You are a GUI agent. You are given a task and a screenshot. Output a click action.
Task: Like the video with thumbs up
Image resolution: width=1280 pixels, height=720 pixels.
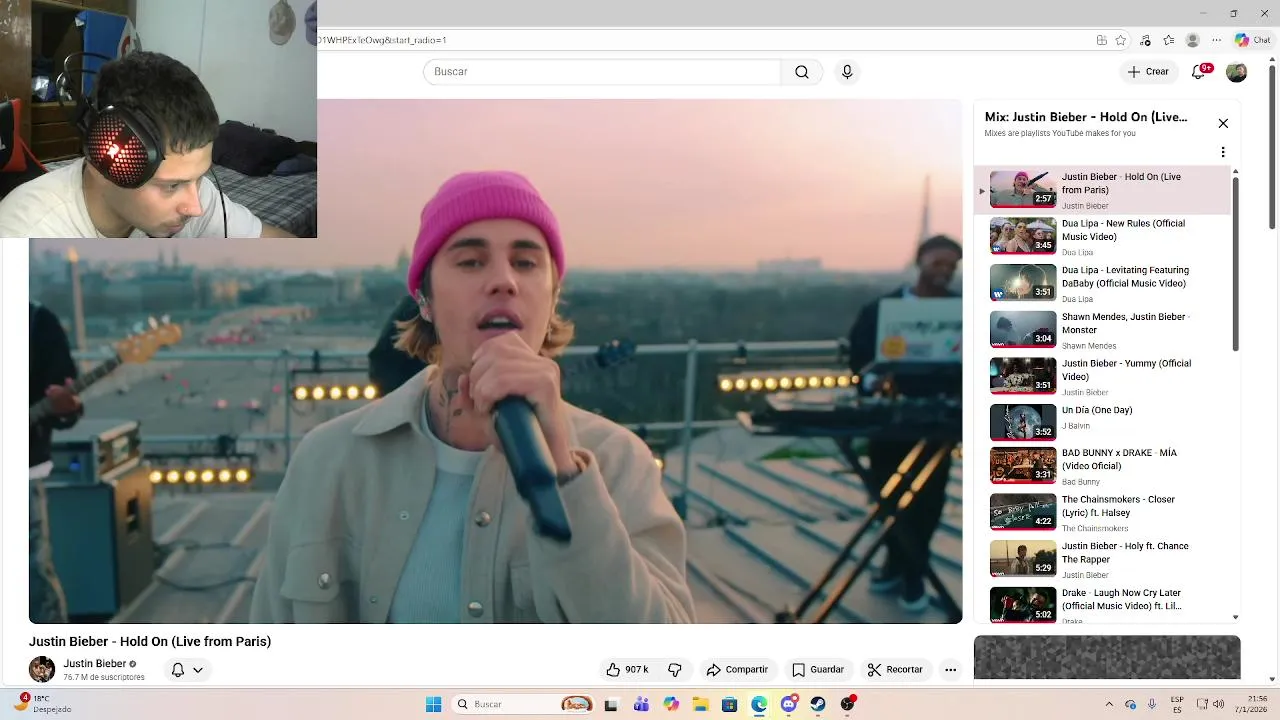628,670
